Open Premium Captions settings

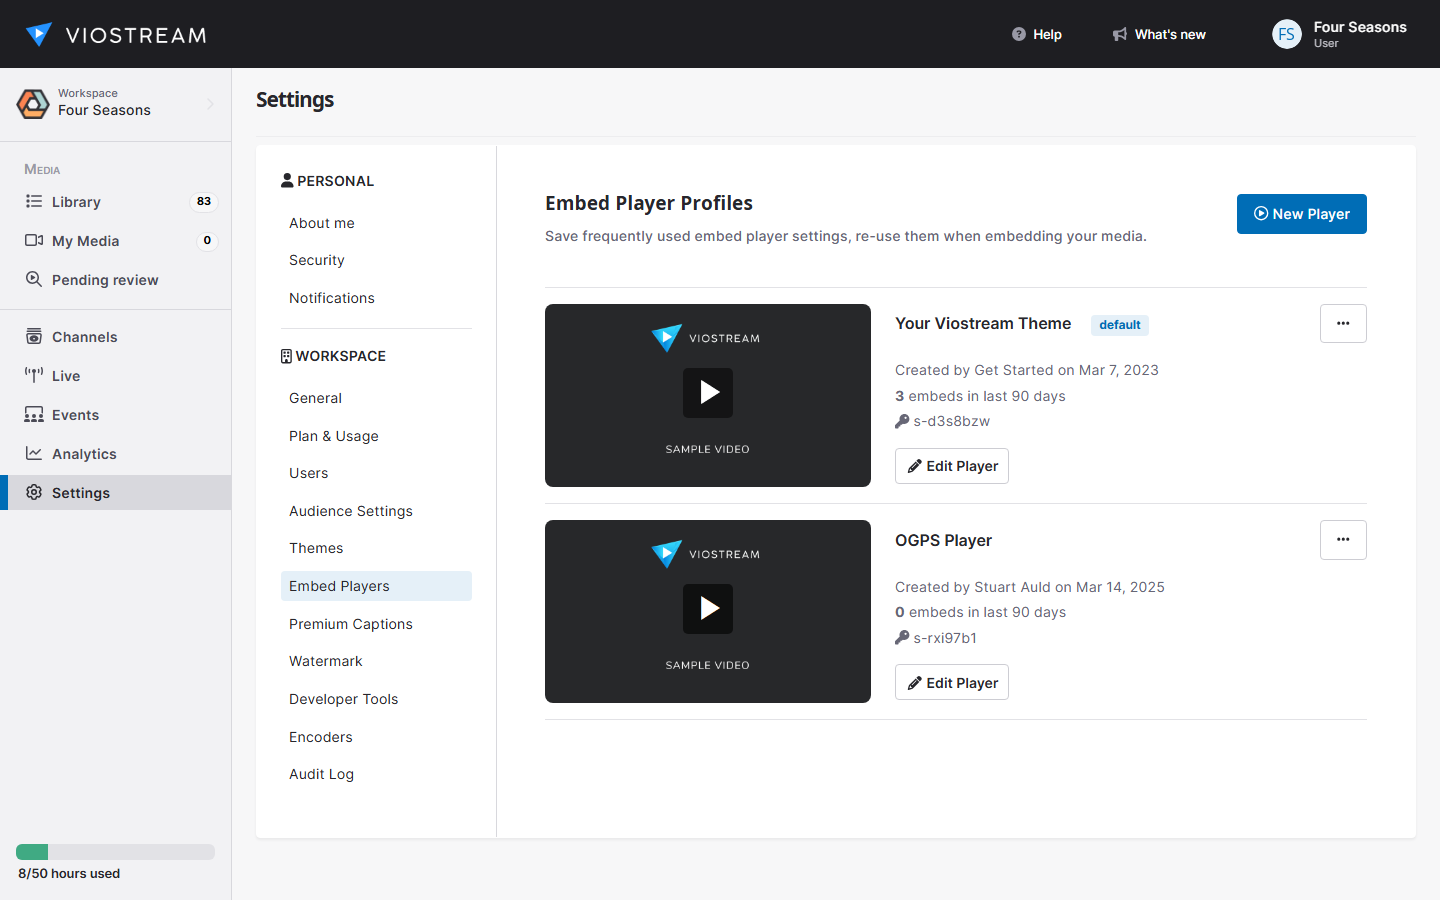[x=376, y=624]
